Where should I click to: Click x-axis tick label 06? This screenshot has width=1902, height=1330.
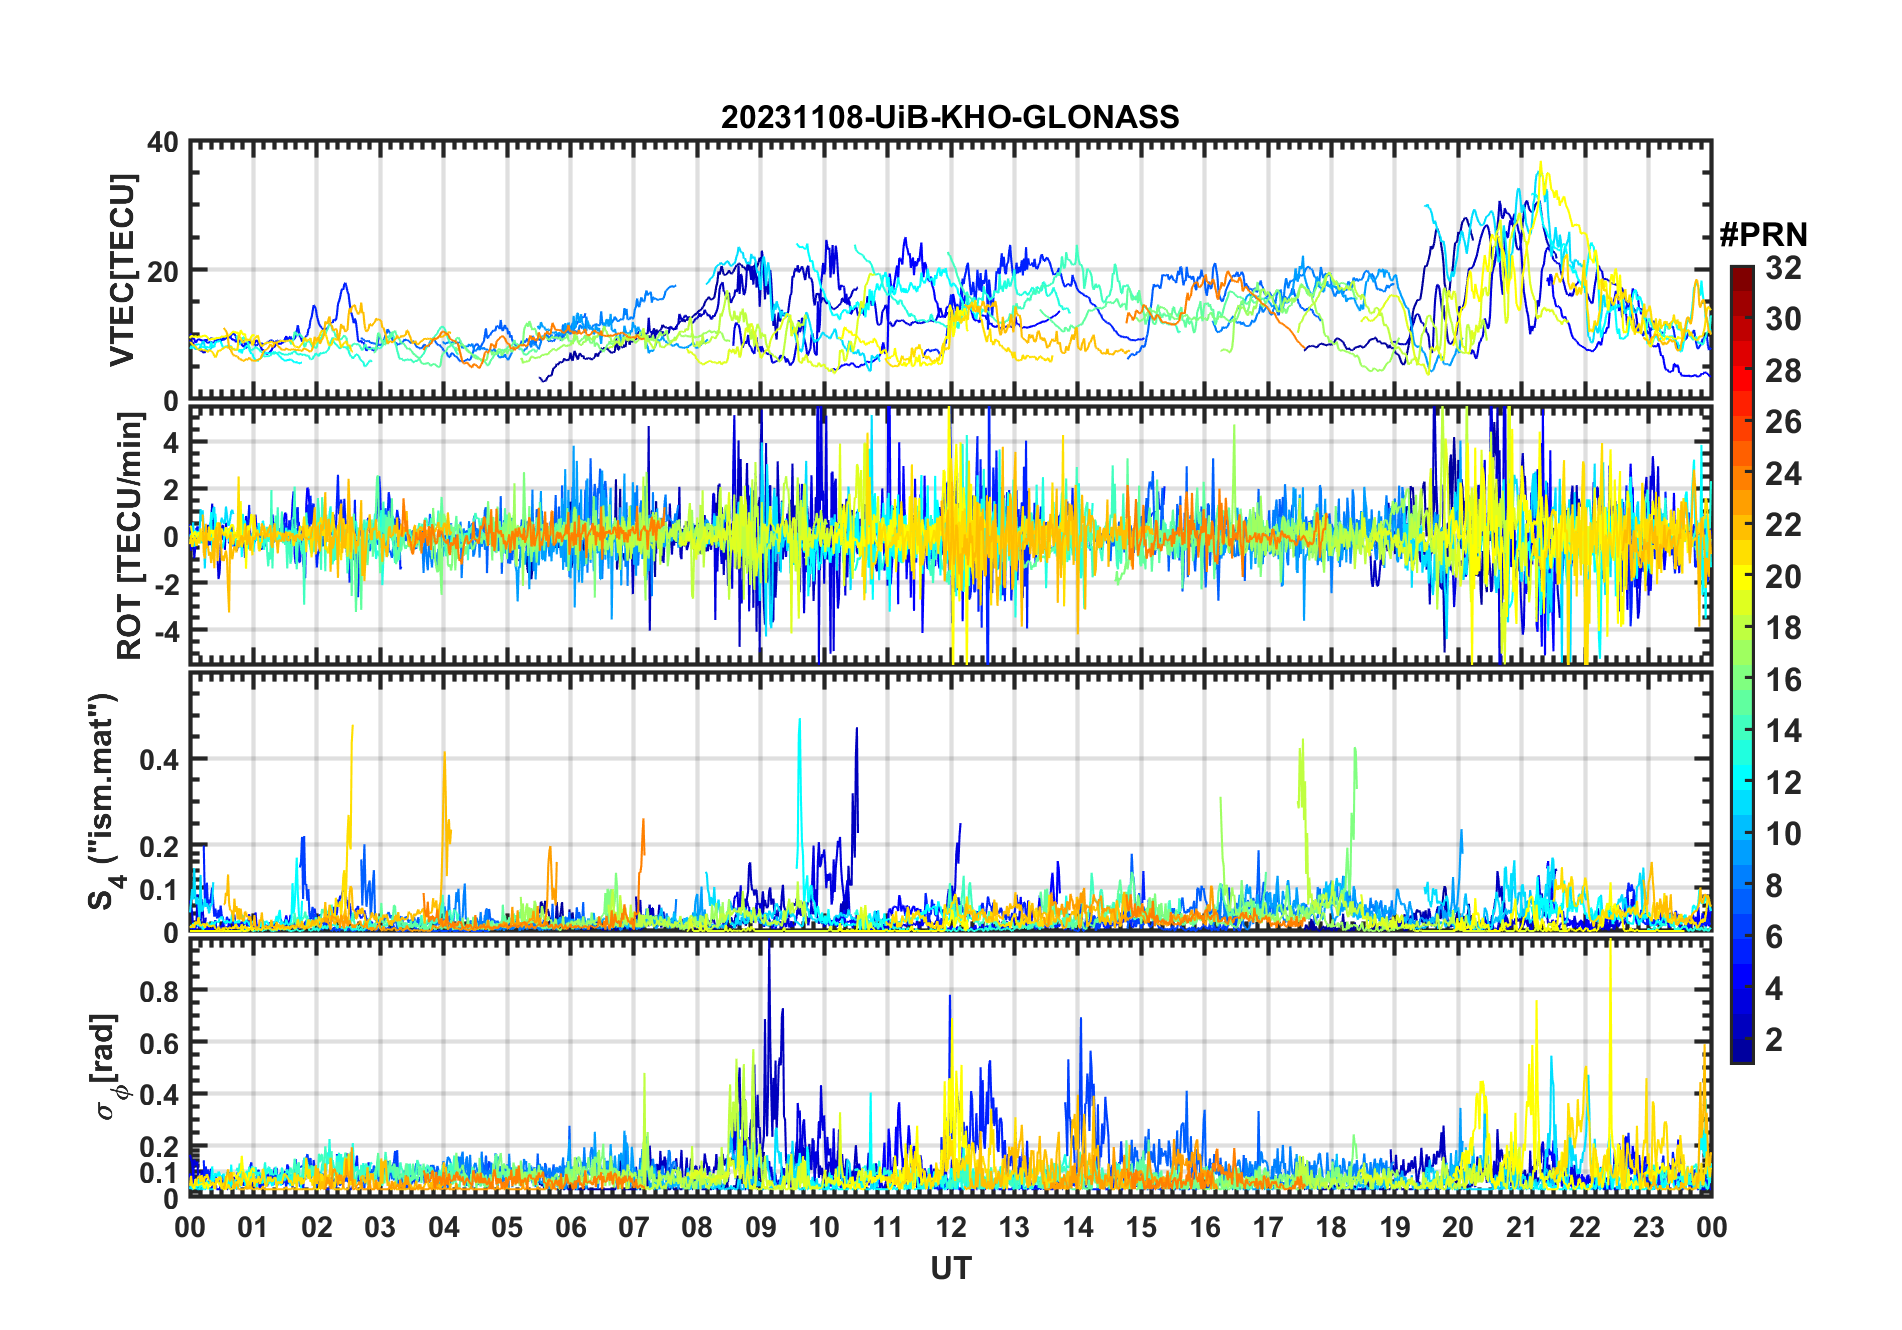click(x=570, y=1227)
